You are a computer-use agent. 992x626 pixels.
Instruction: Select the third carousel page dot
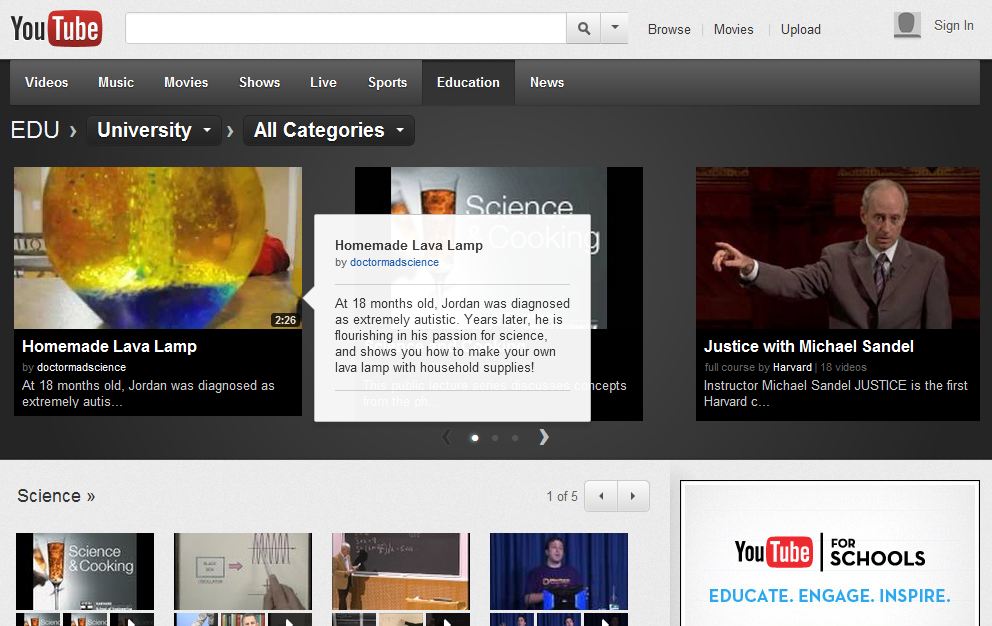point(515,438)
